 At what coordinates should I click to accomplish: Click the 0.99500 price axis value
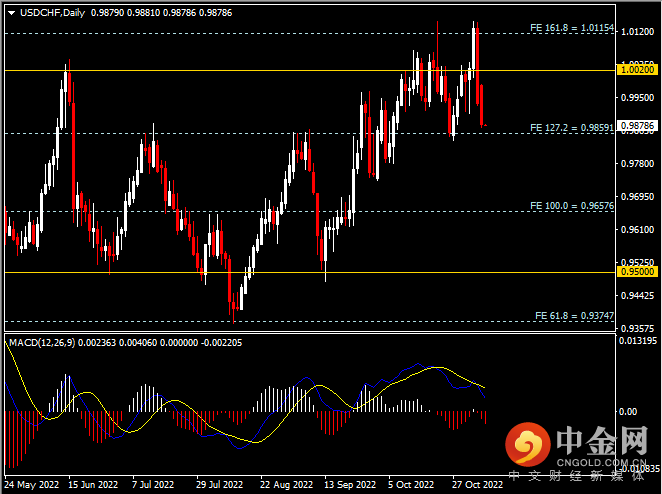[638, 98]
